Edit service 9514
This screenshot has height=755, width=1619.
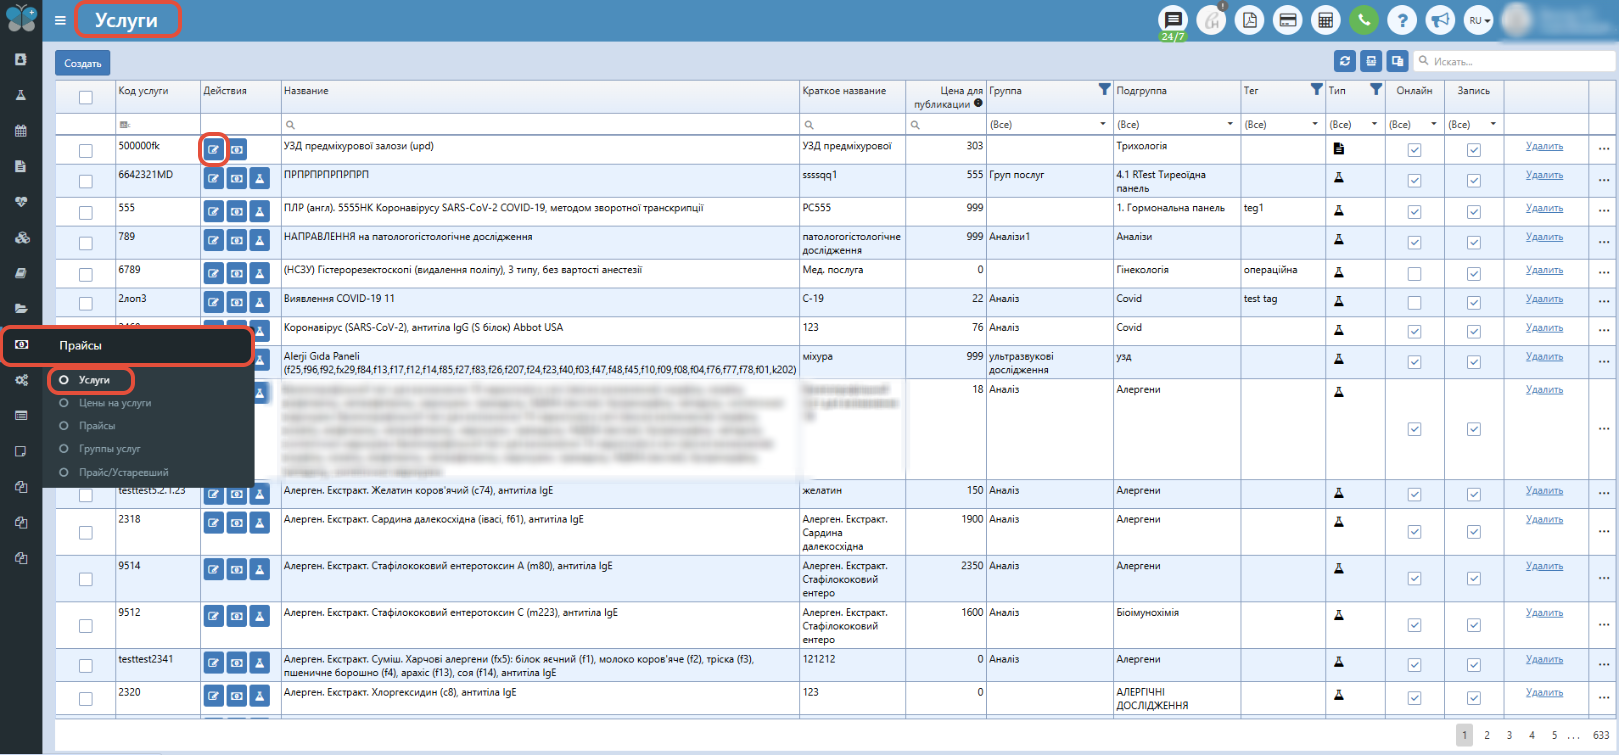pyautogui.click(x=214, y=570)
